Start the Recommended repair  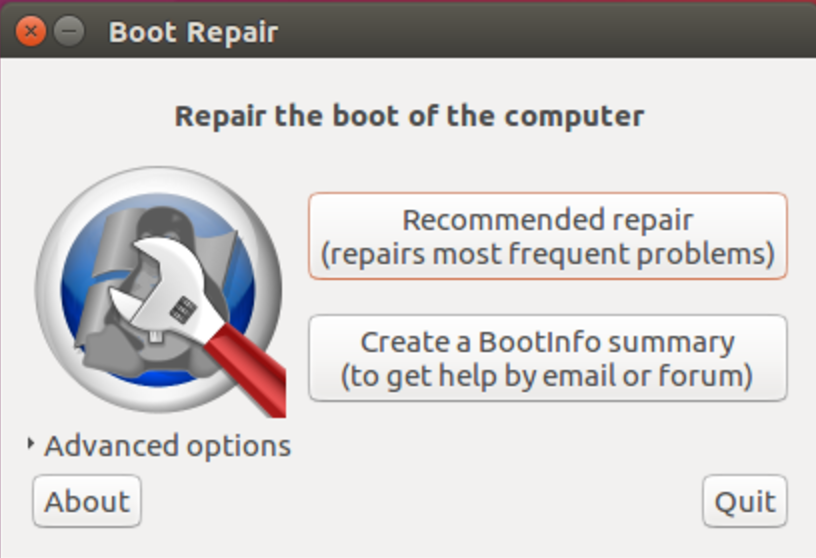click(x=548, y=236)
